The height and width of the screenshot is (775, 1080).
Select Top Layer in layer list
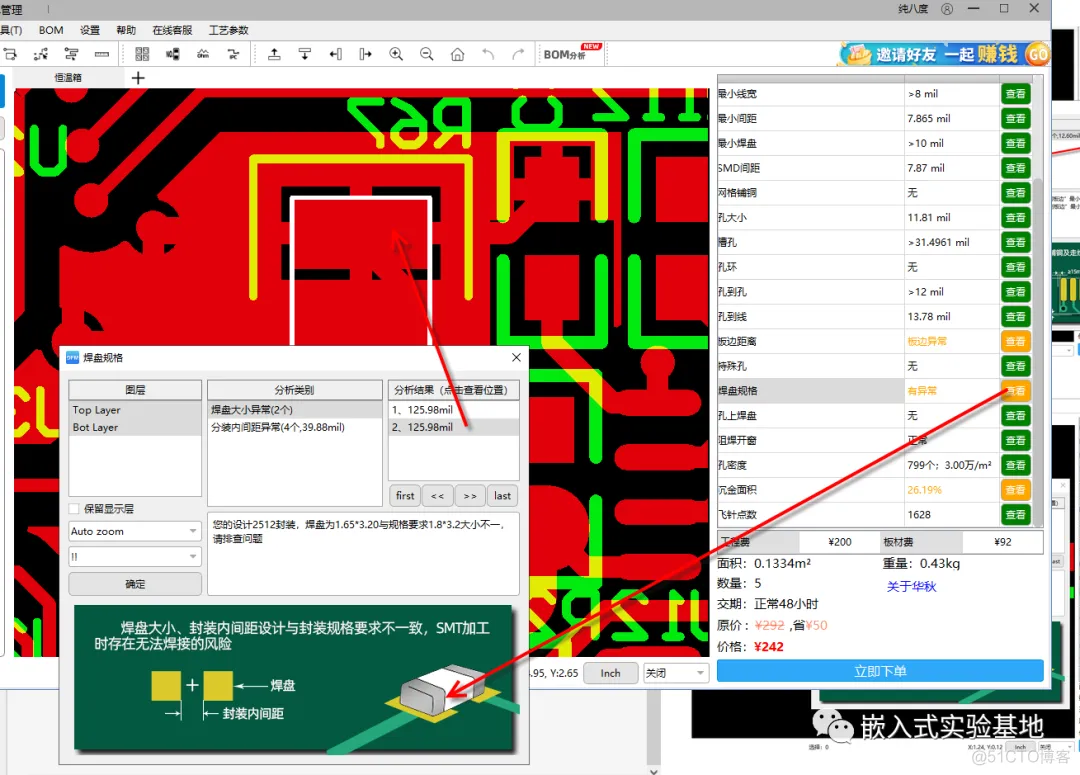[x=135, y=409]
